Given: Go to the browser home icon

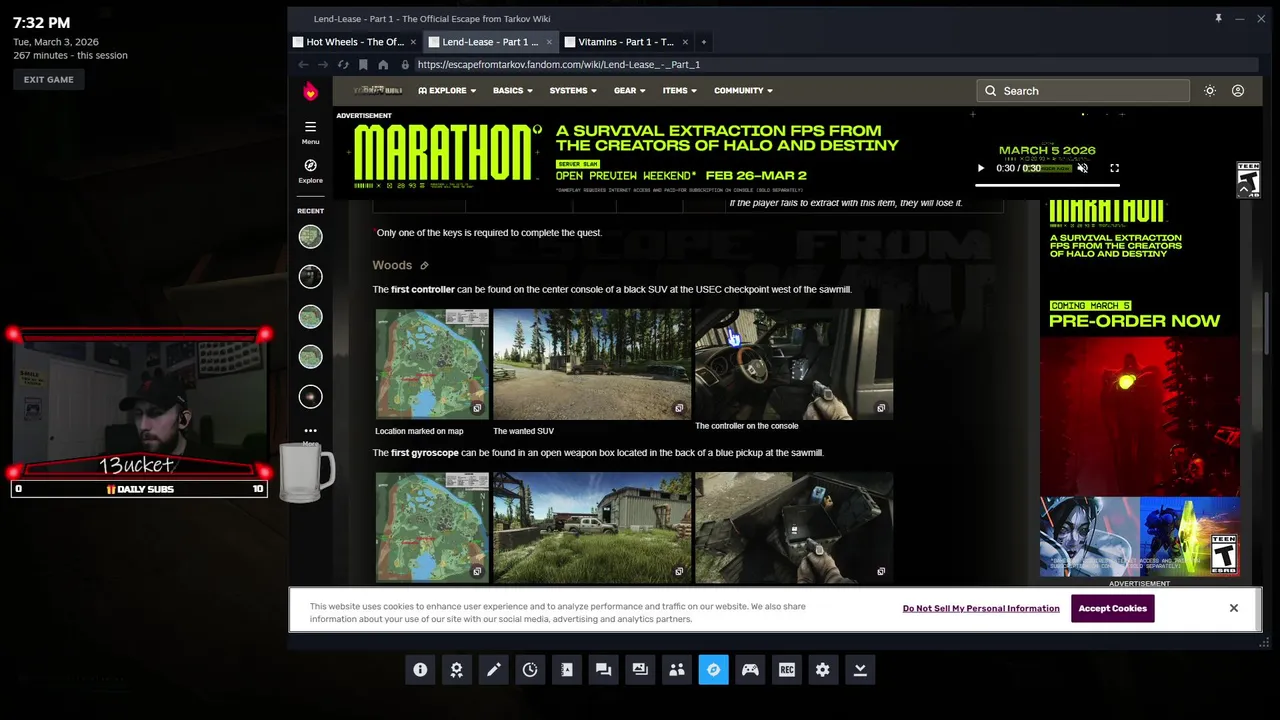Looking at the screenshot, I should point(383,64).
